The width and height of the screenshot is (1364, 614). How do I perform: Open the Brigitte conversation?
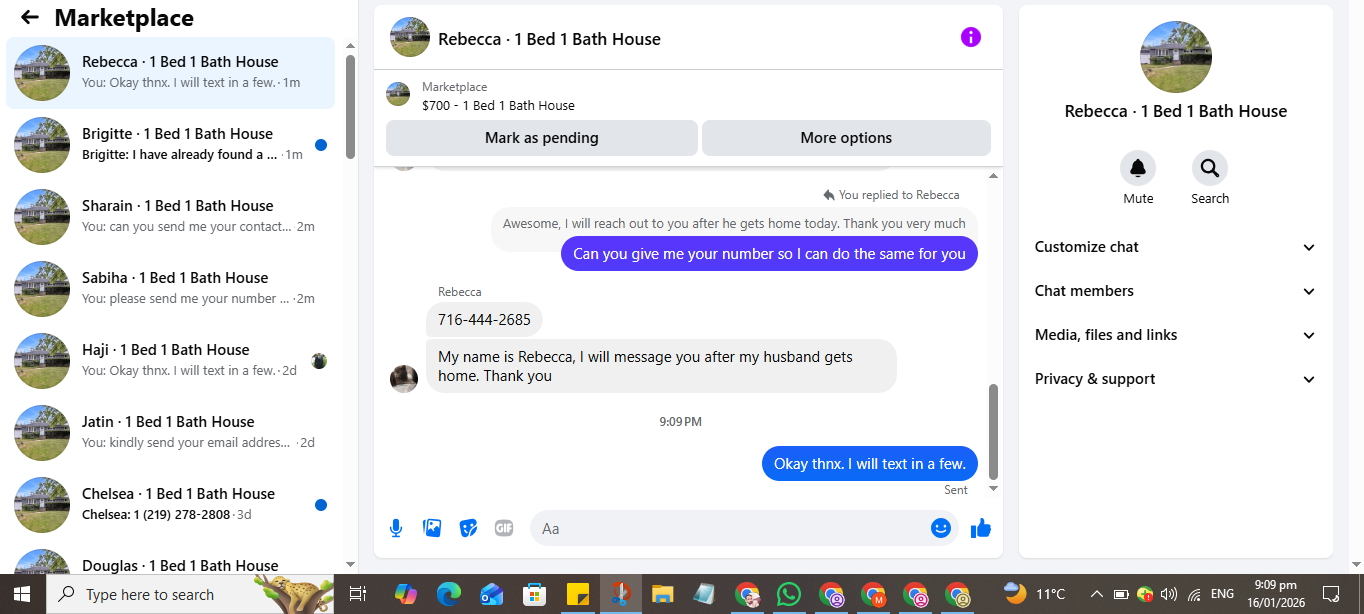point(170,144)
